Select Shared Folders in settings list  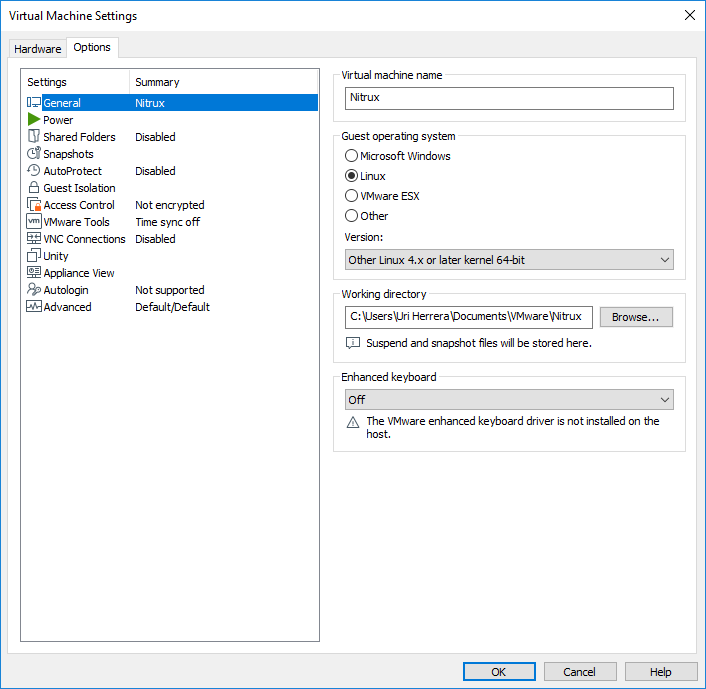(x=172, y=137)
